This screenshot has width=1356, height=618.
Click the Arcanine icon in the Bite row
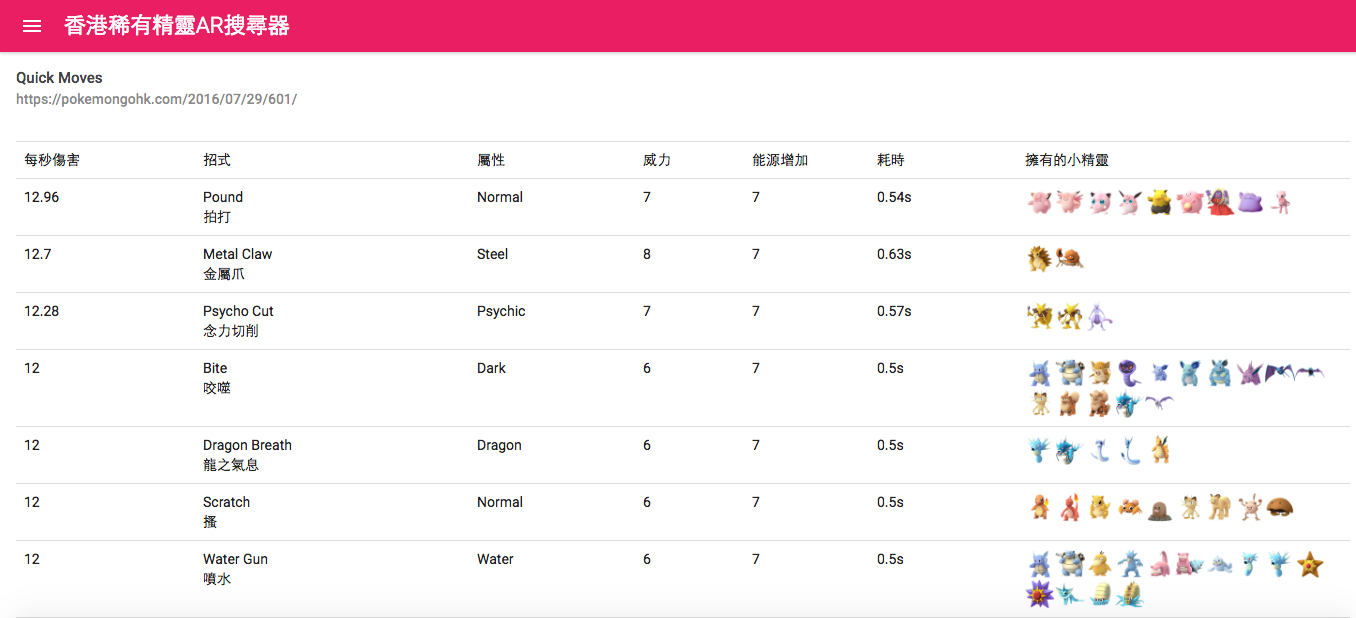click(x=1100, y=404)
